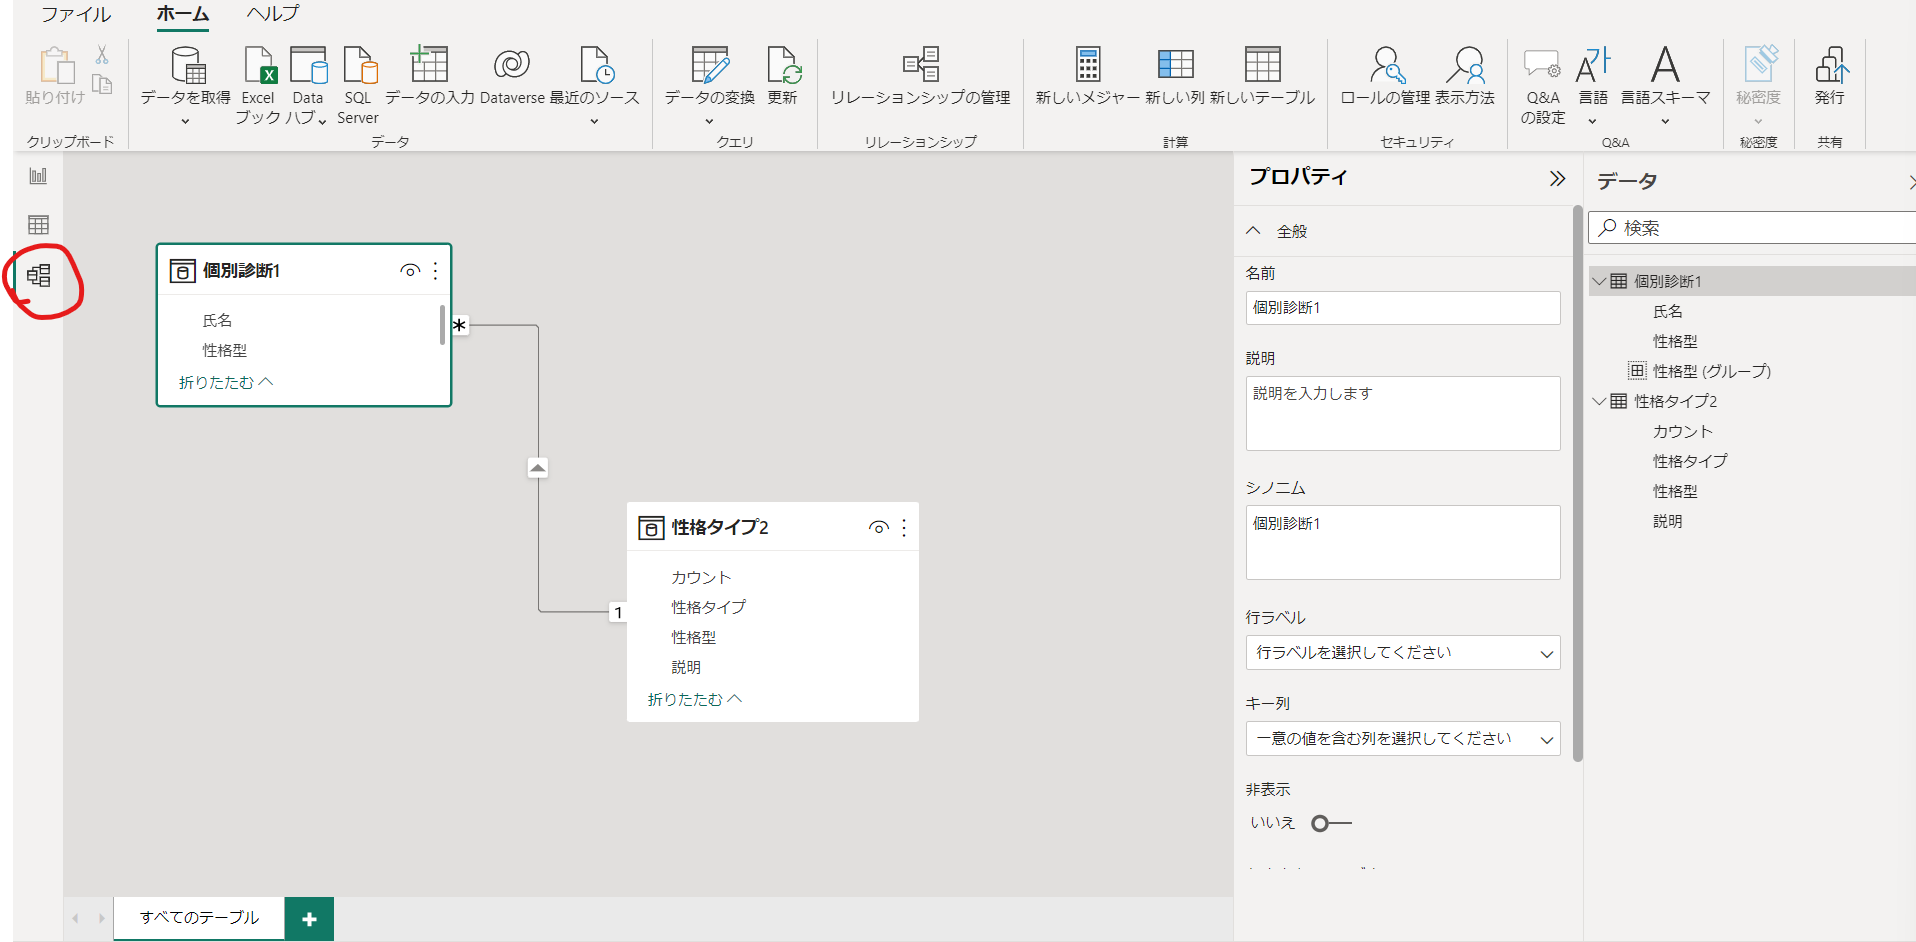
Task: Click 新しいテーブル (New Table) icon
Action: click(x=1262, y=66)
